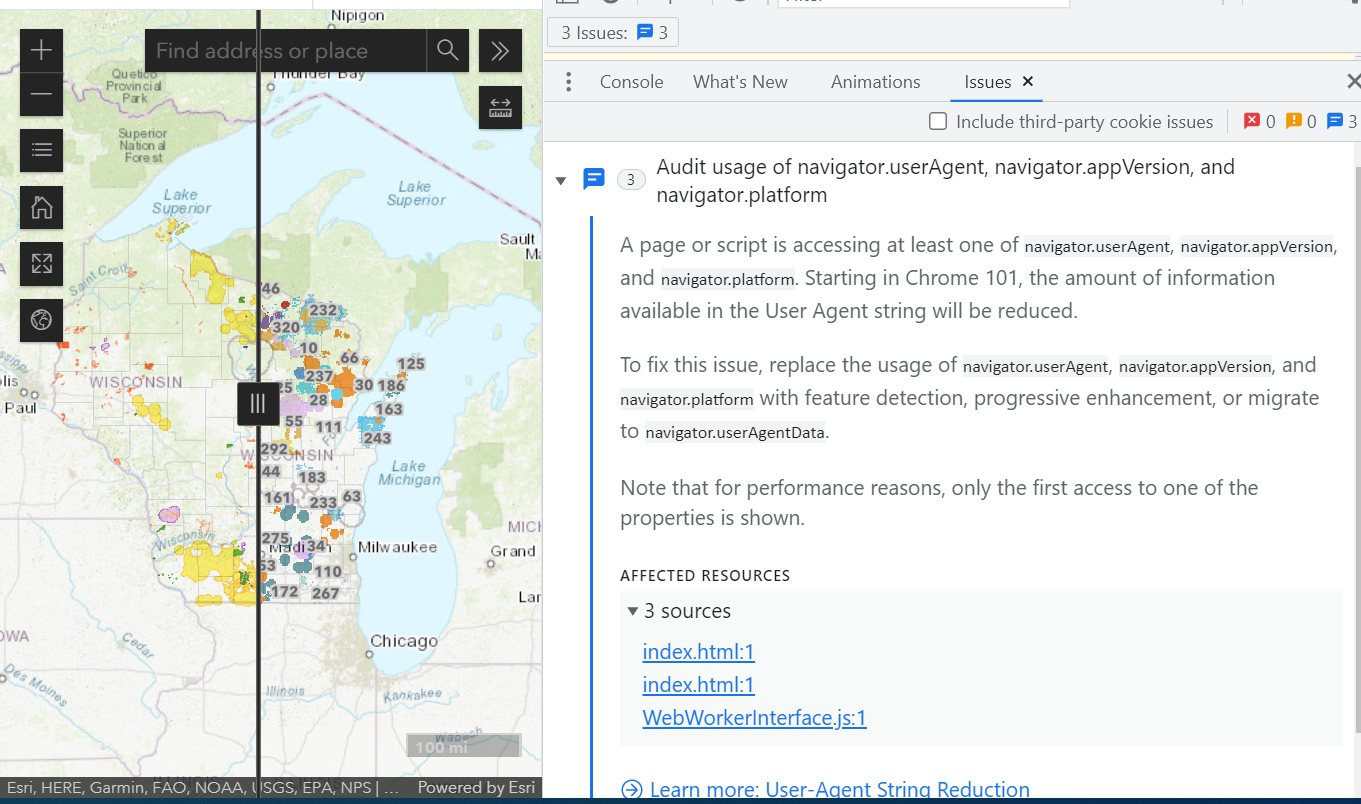Click the globe basemap icon

click(41, 320)
